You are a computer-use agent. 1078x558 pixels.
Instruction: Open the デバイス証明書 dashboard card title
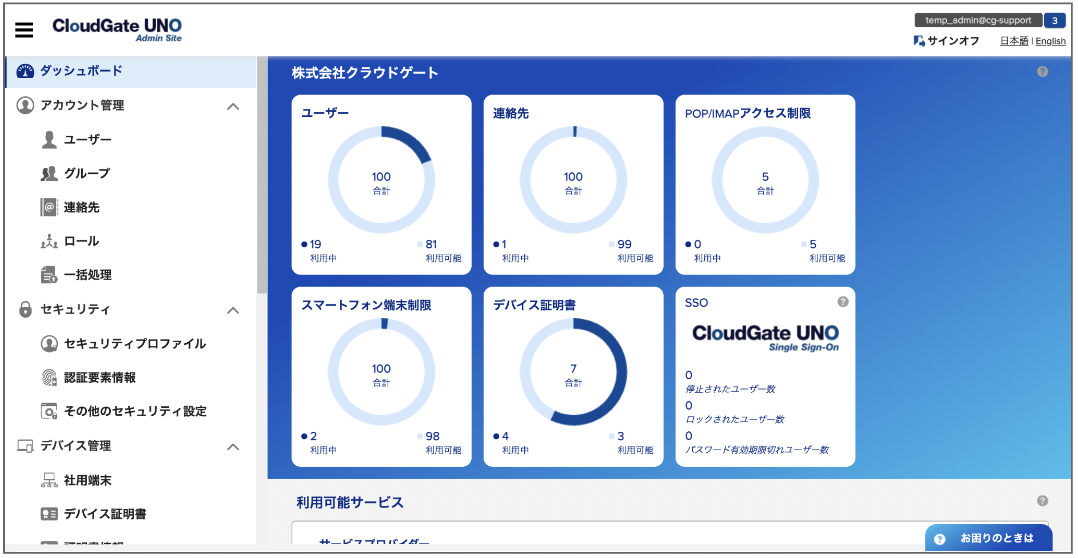pyautogui.click(x=534, y=306)
